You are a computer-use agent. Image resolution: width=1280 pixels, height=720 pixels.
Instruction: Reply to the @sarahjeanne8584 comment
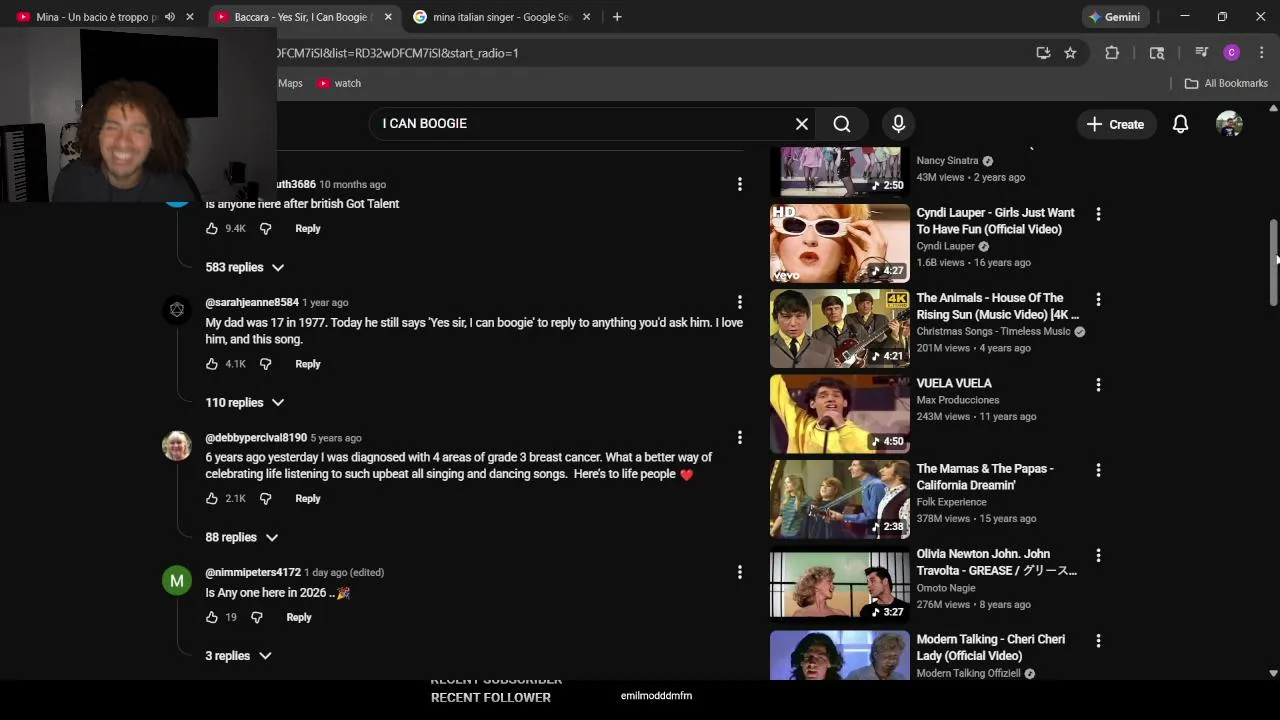pos(308,364)
